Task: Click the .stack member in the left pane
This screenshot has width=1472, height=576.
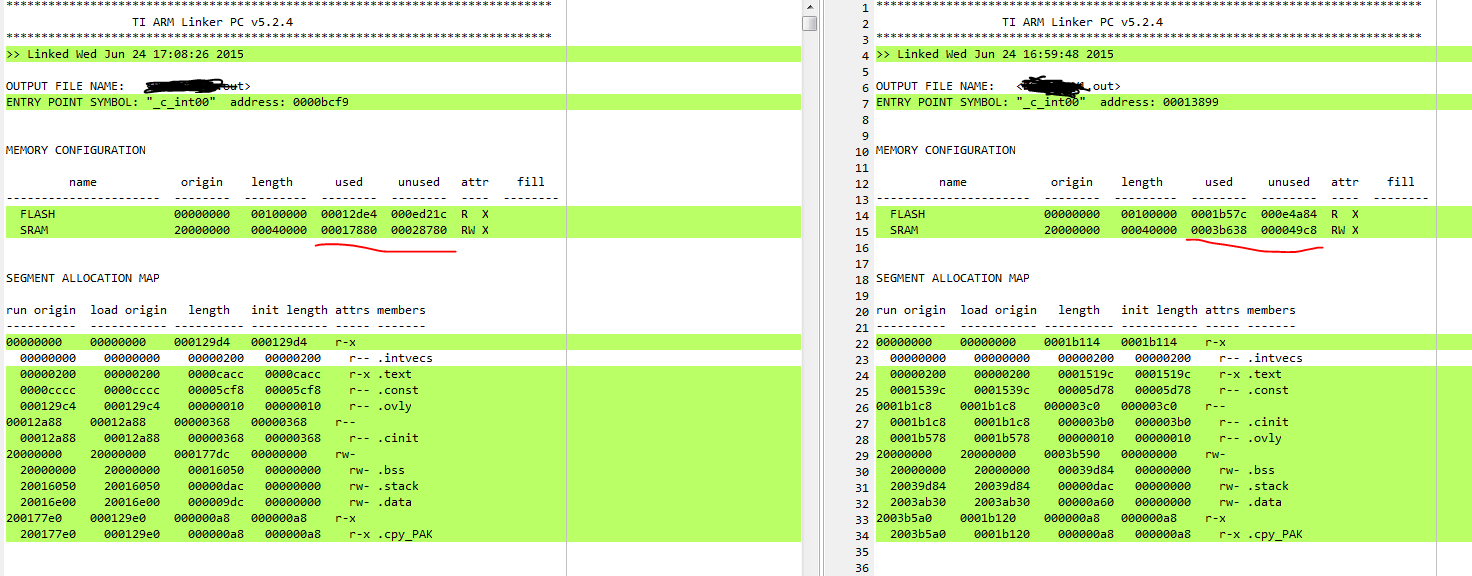Action: click(x=398, y=486)
